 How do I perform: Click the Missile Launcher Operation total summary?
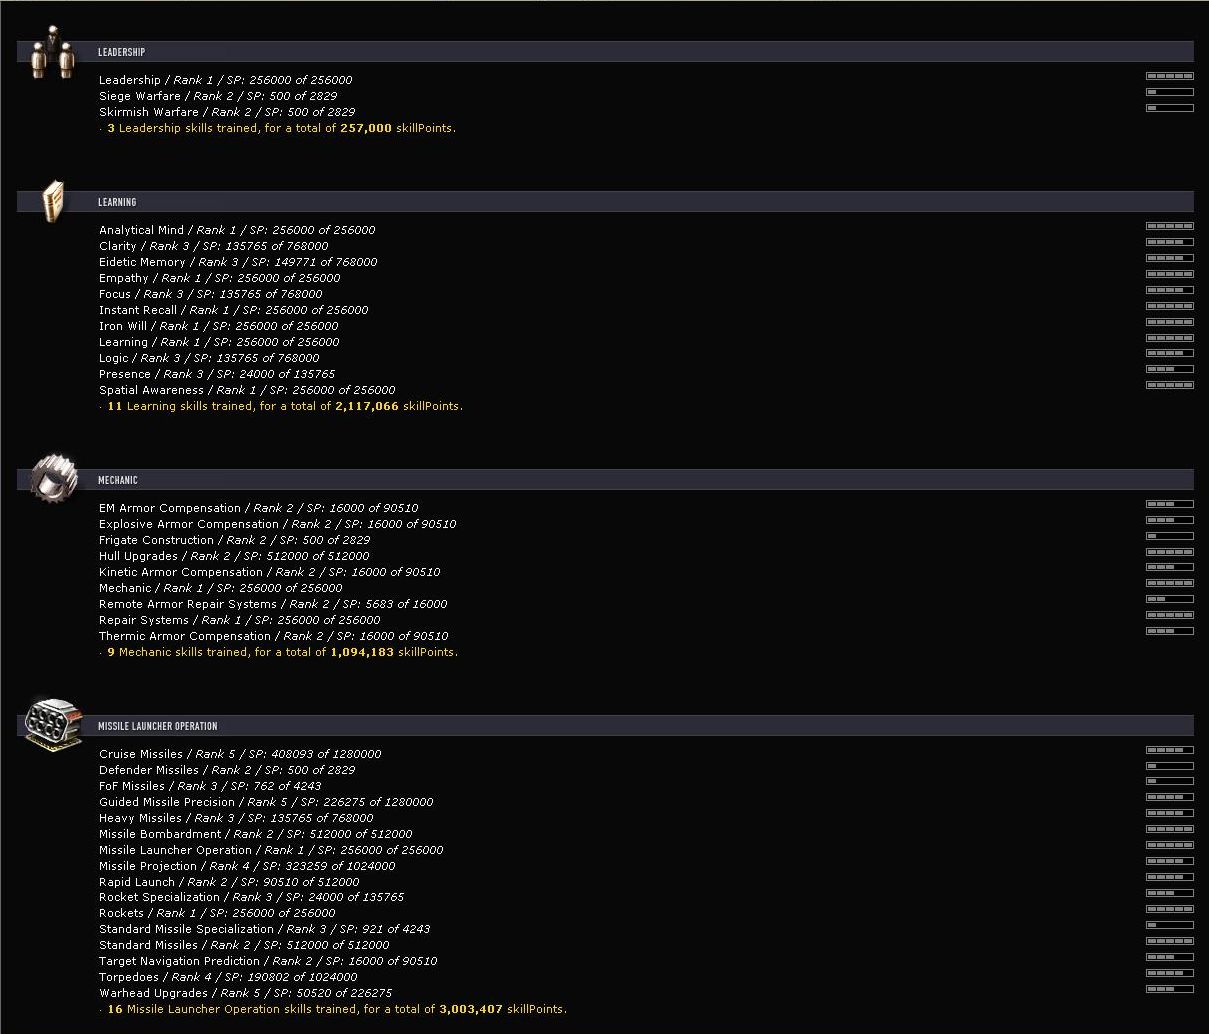(334, 1009)
